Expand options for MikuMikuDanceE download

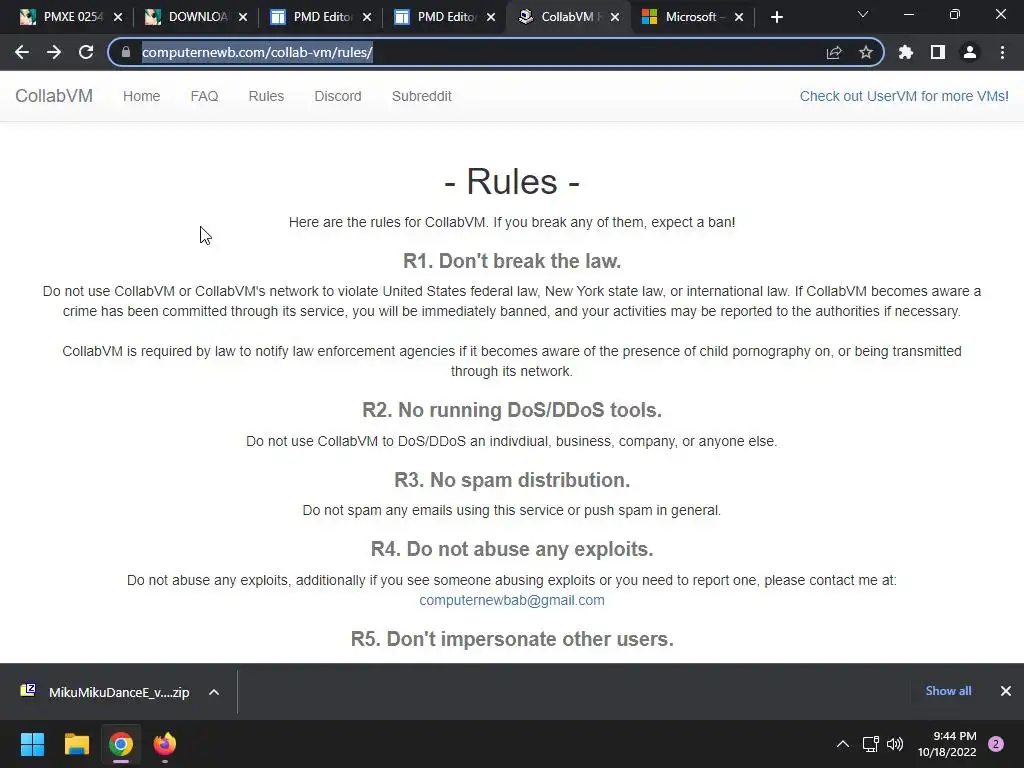(214, 692)
